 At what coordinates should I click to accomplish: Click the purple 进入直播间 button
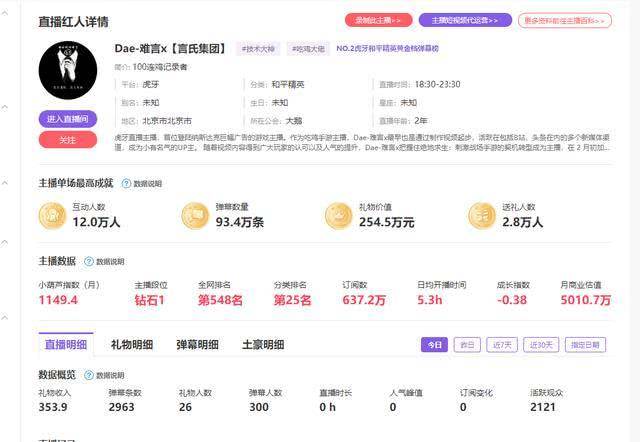[67, 119]
